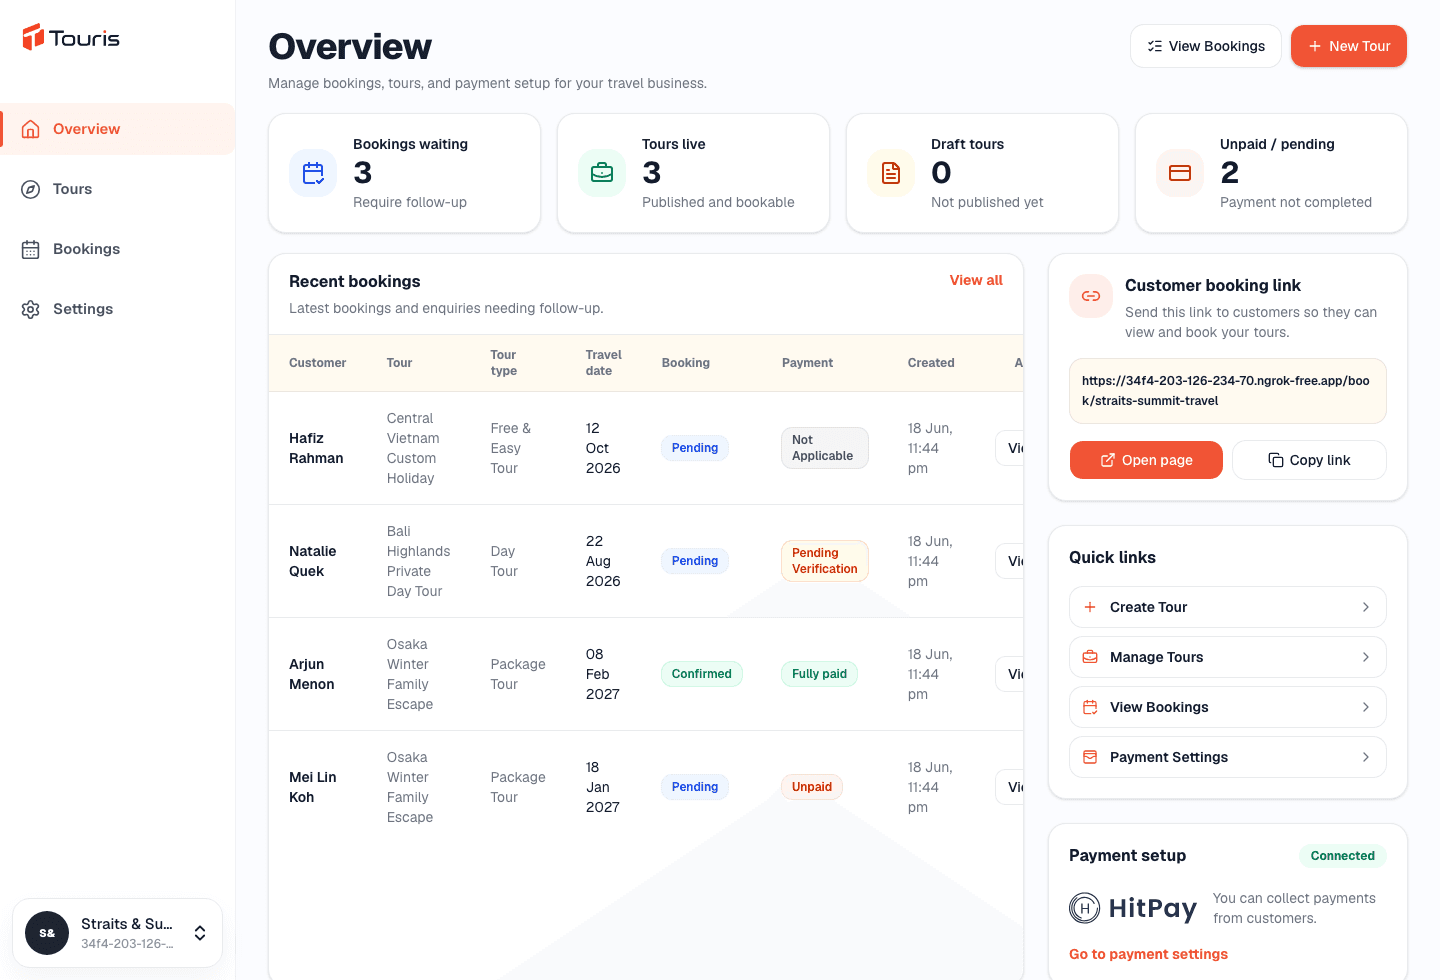Click the Tours compass icon
The height and width of the screenshot is (980, 1440).
(x=31, y=189)
